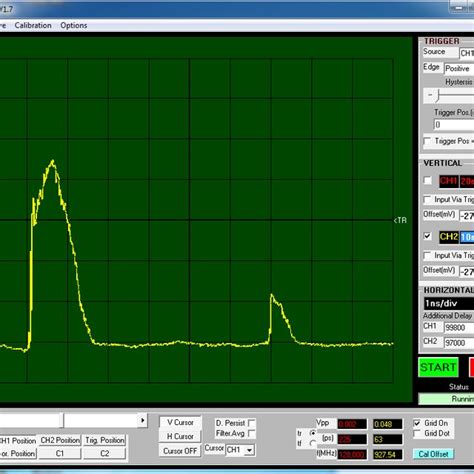Click the V Cursor button
Viewport: 474px width, 474px height.
pos(180,422)
